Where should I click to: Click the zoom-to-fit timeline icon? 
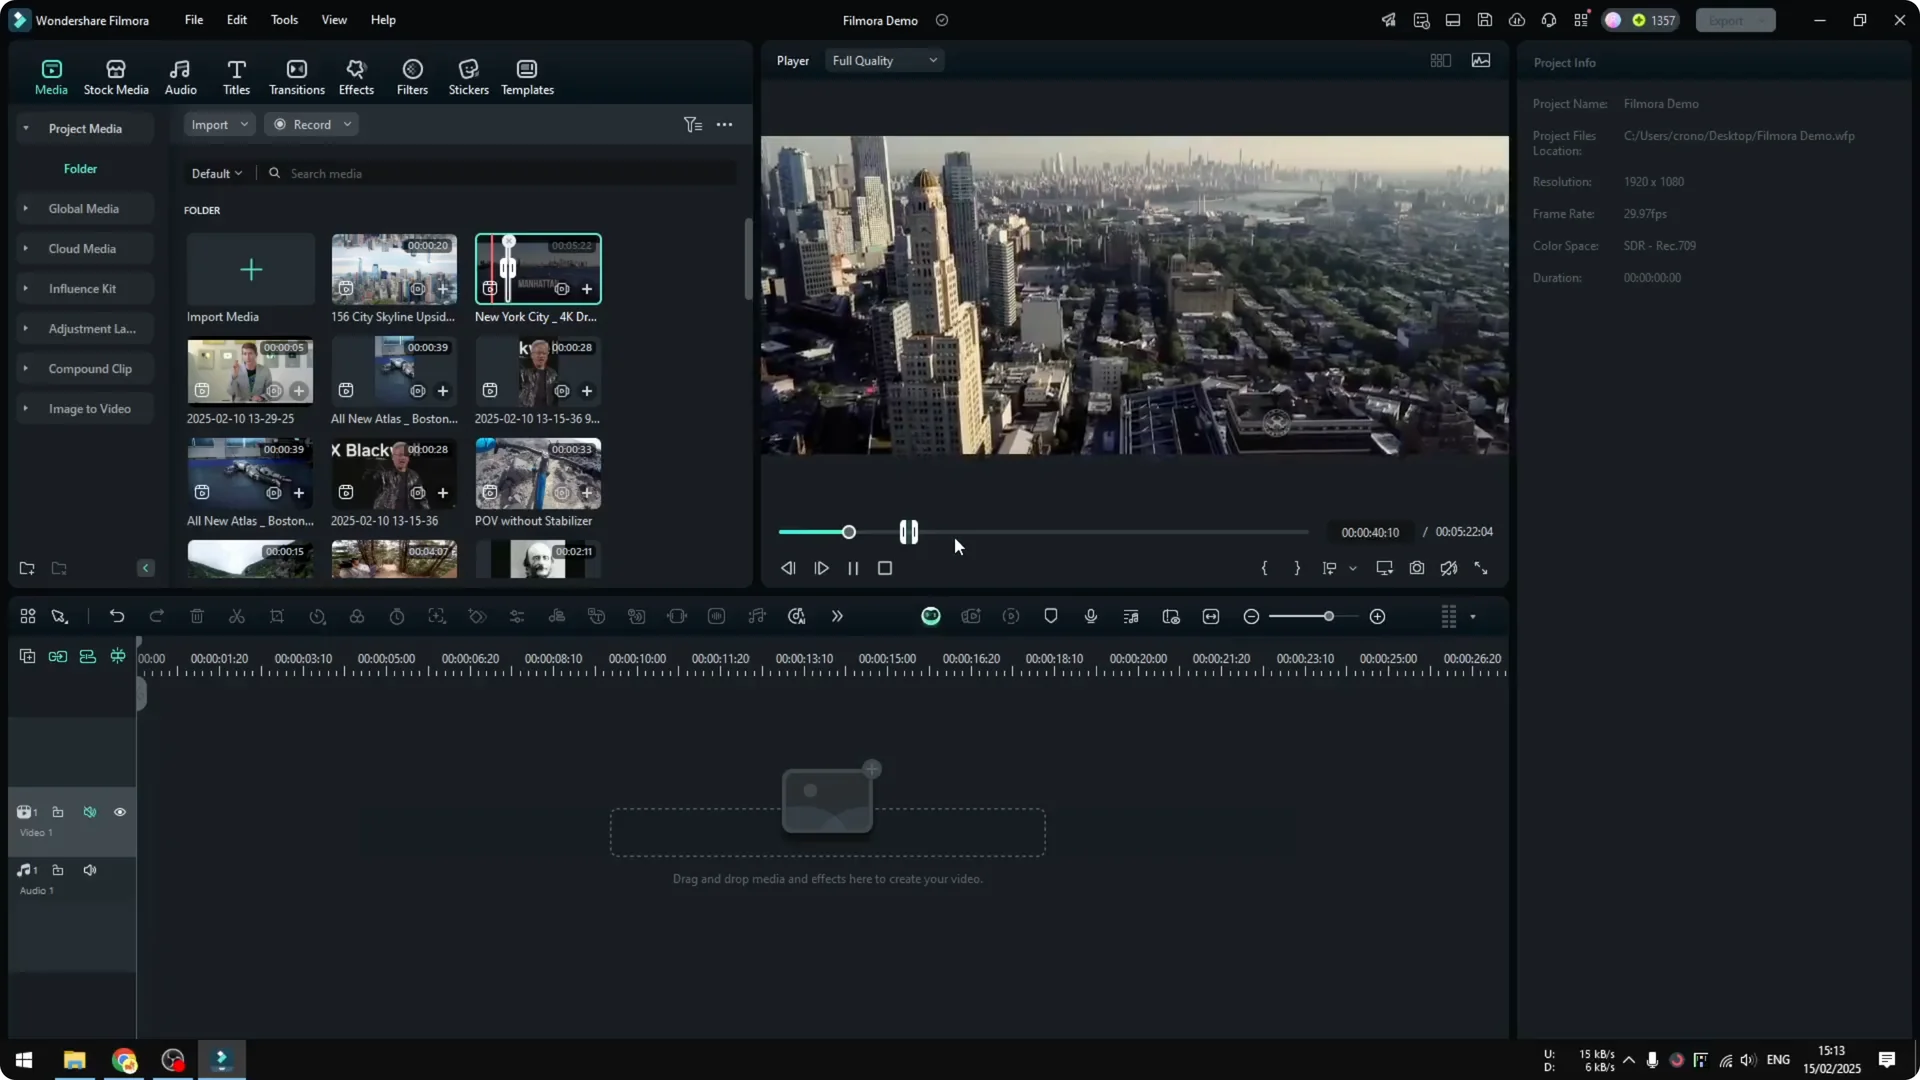coord(1211,616)
